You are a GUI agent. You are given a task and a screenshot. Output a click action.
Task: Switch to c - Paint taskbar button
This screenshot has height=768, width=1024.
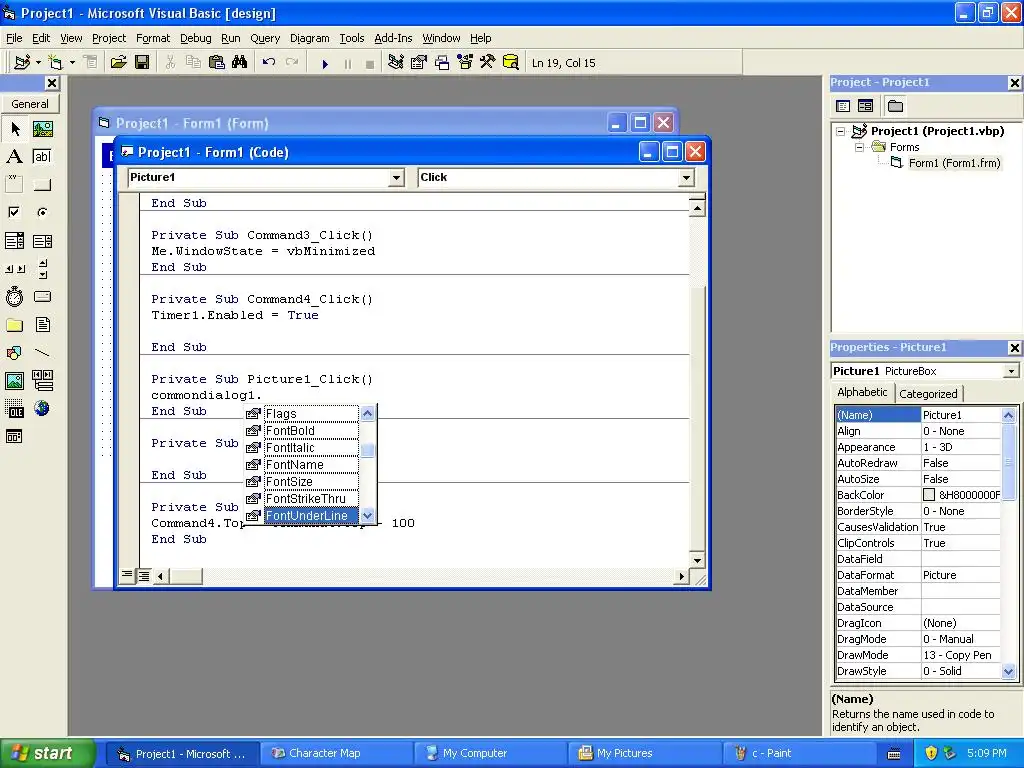click(x=799, y=753)
